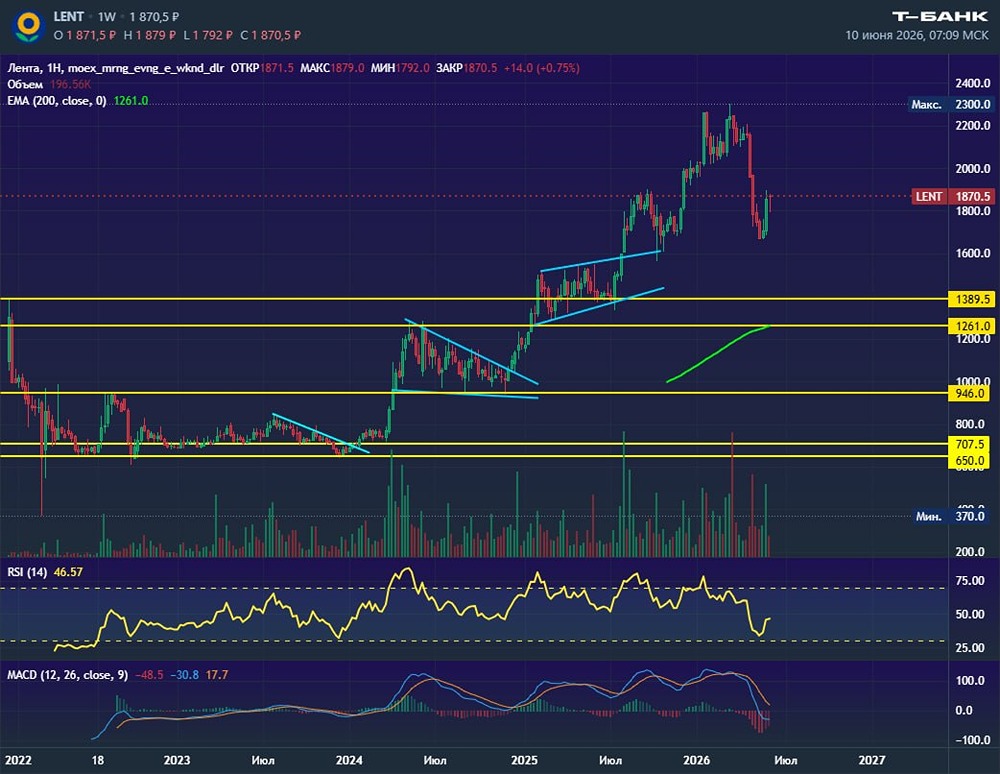Click the RSI 75.00 scale tick

click(969, 581)
